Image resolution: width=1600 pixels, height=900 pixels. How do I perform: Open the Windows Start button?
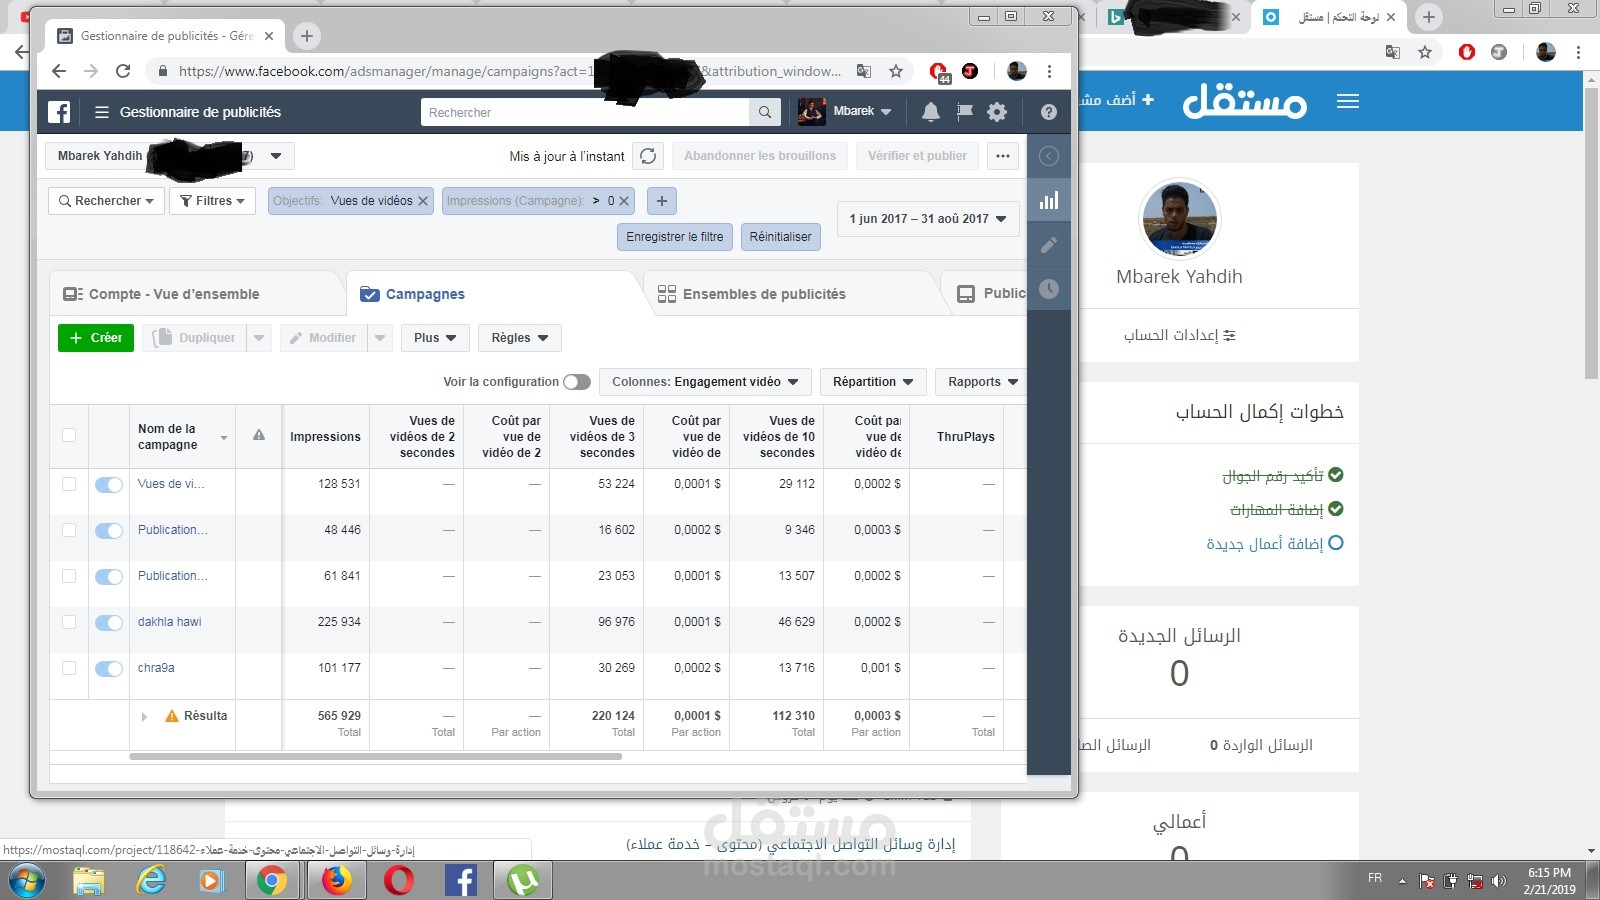27,881
